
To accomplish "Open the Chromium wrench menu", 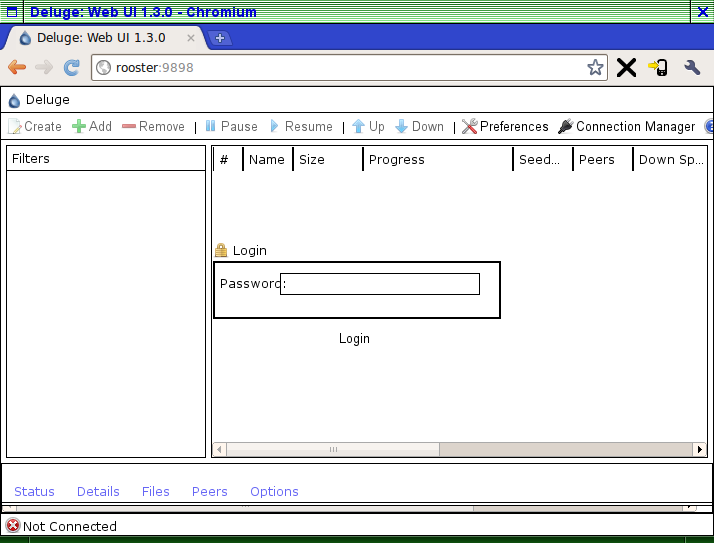I will (x=692, y=68).
